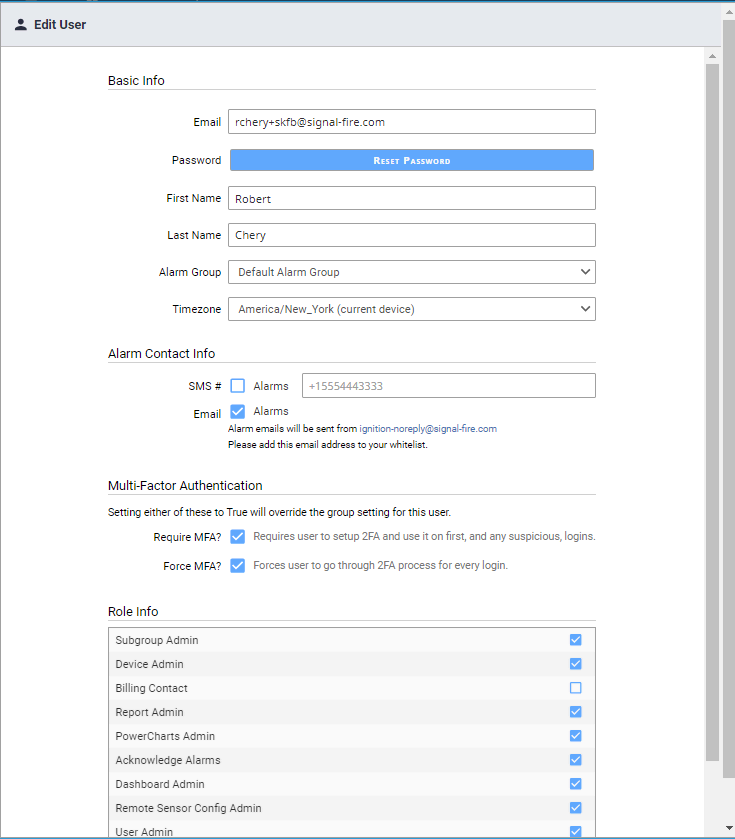The height and width of the screenshot is (839, 735).
Task: Click the outer window scrollbar down arrow
Action: coord(729,828)
